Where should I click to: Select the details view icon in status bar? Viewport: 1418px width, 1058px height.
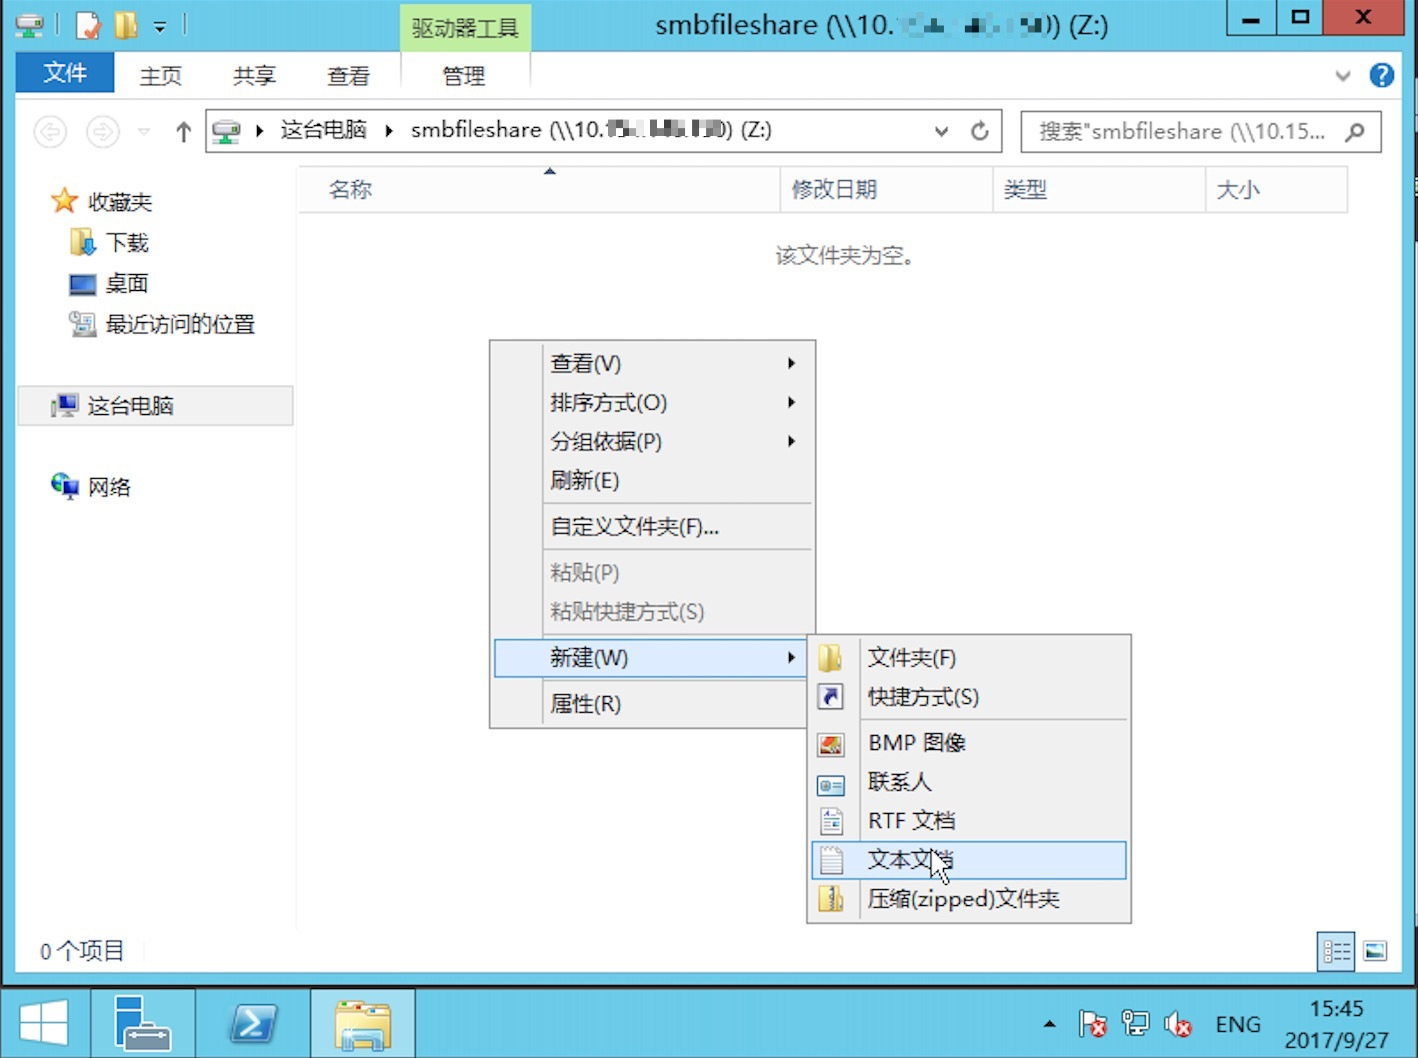click(x=1335, y=951)
